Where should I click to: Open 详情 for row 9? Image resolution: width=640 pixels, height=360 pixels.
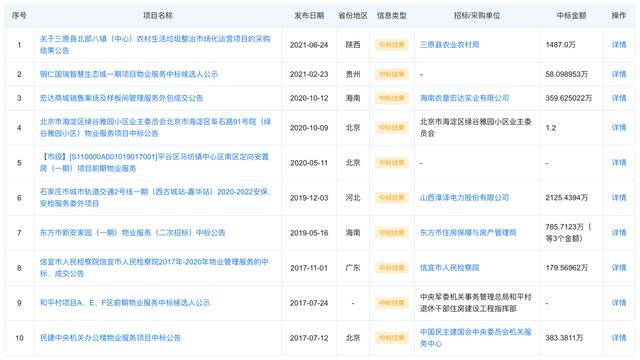[x=619, y=302]
